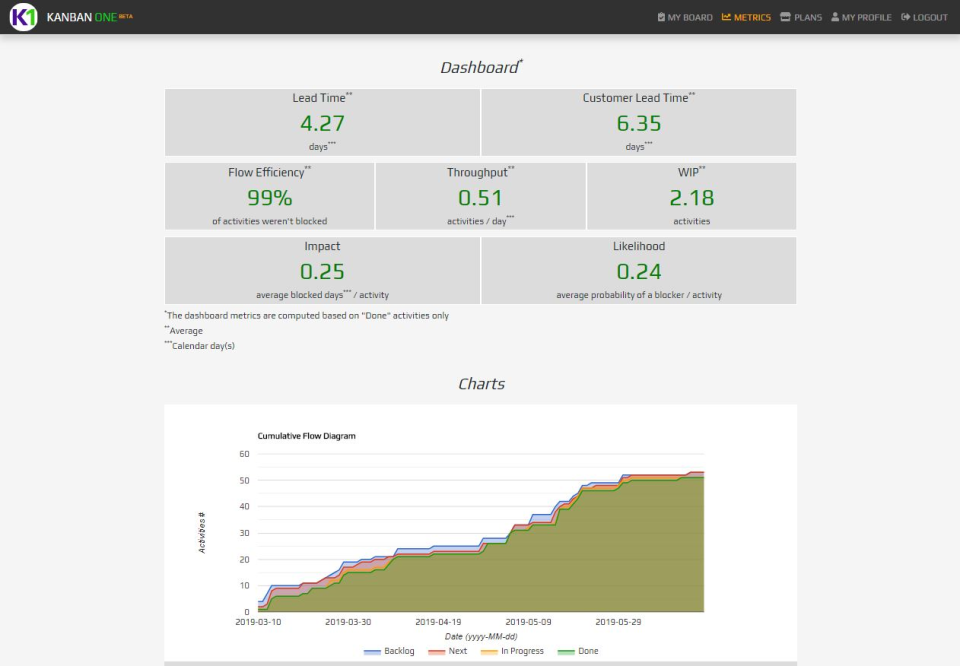Click the Next legend color swatch
Image resolution: width=960 pixels, height=666 pixels.
(436, 651)
